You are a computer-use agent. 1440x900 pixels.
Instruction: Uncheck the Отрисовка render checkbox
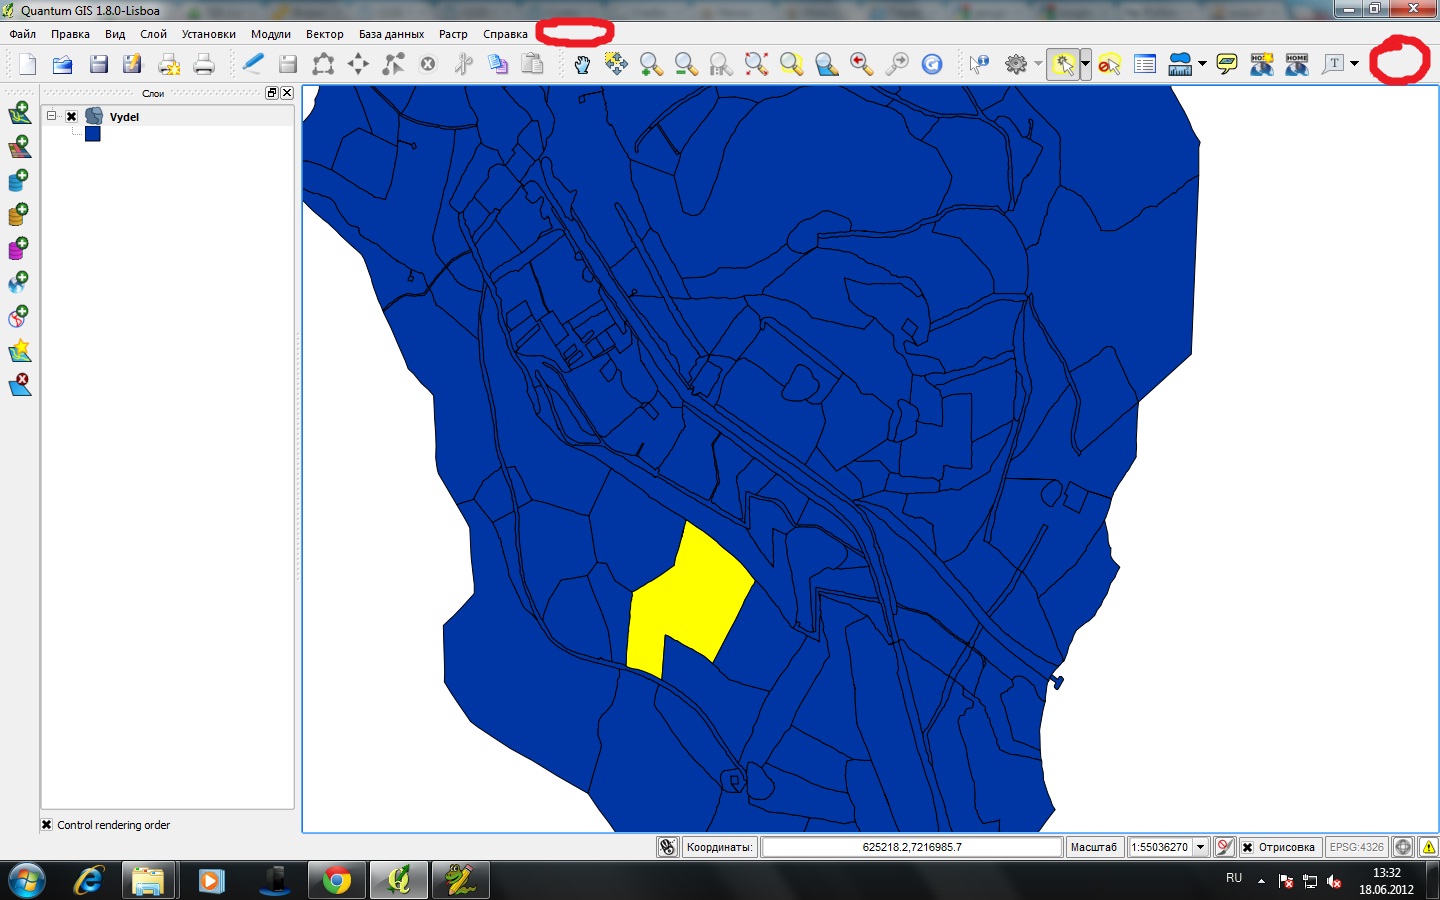click(x=1247, y=847)
